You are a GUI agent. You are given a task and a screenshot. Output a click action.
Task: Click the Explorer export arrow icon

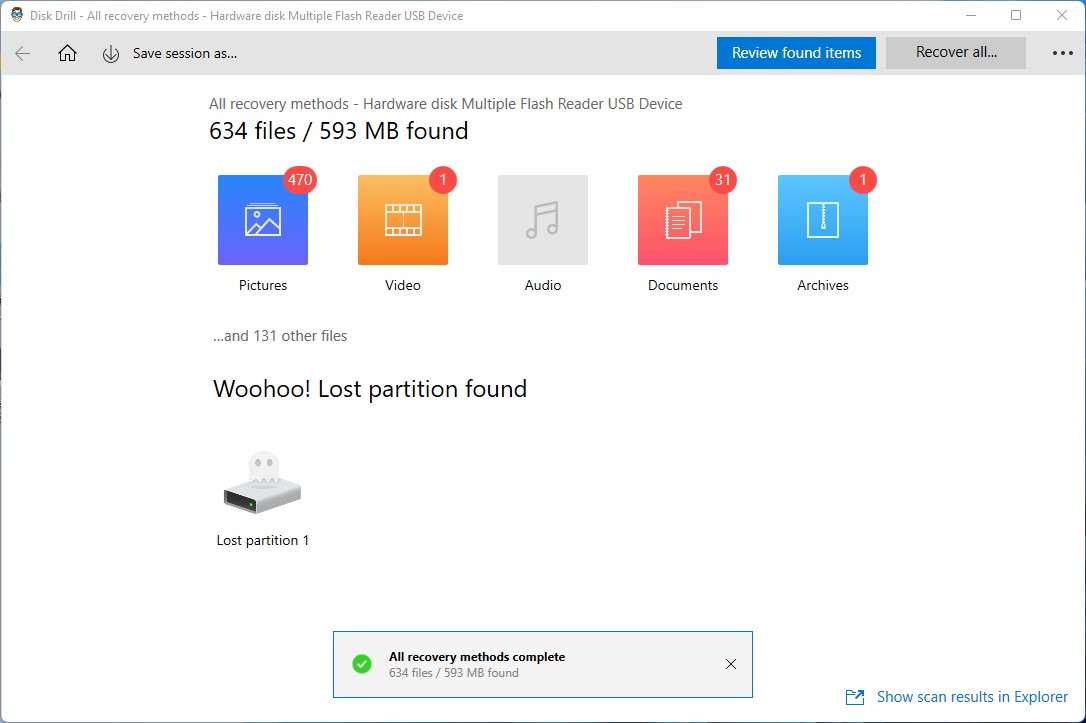(855, 697)
